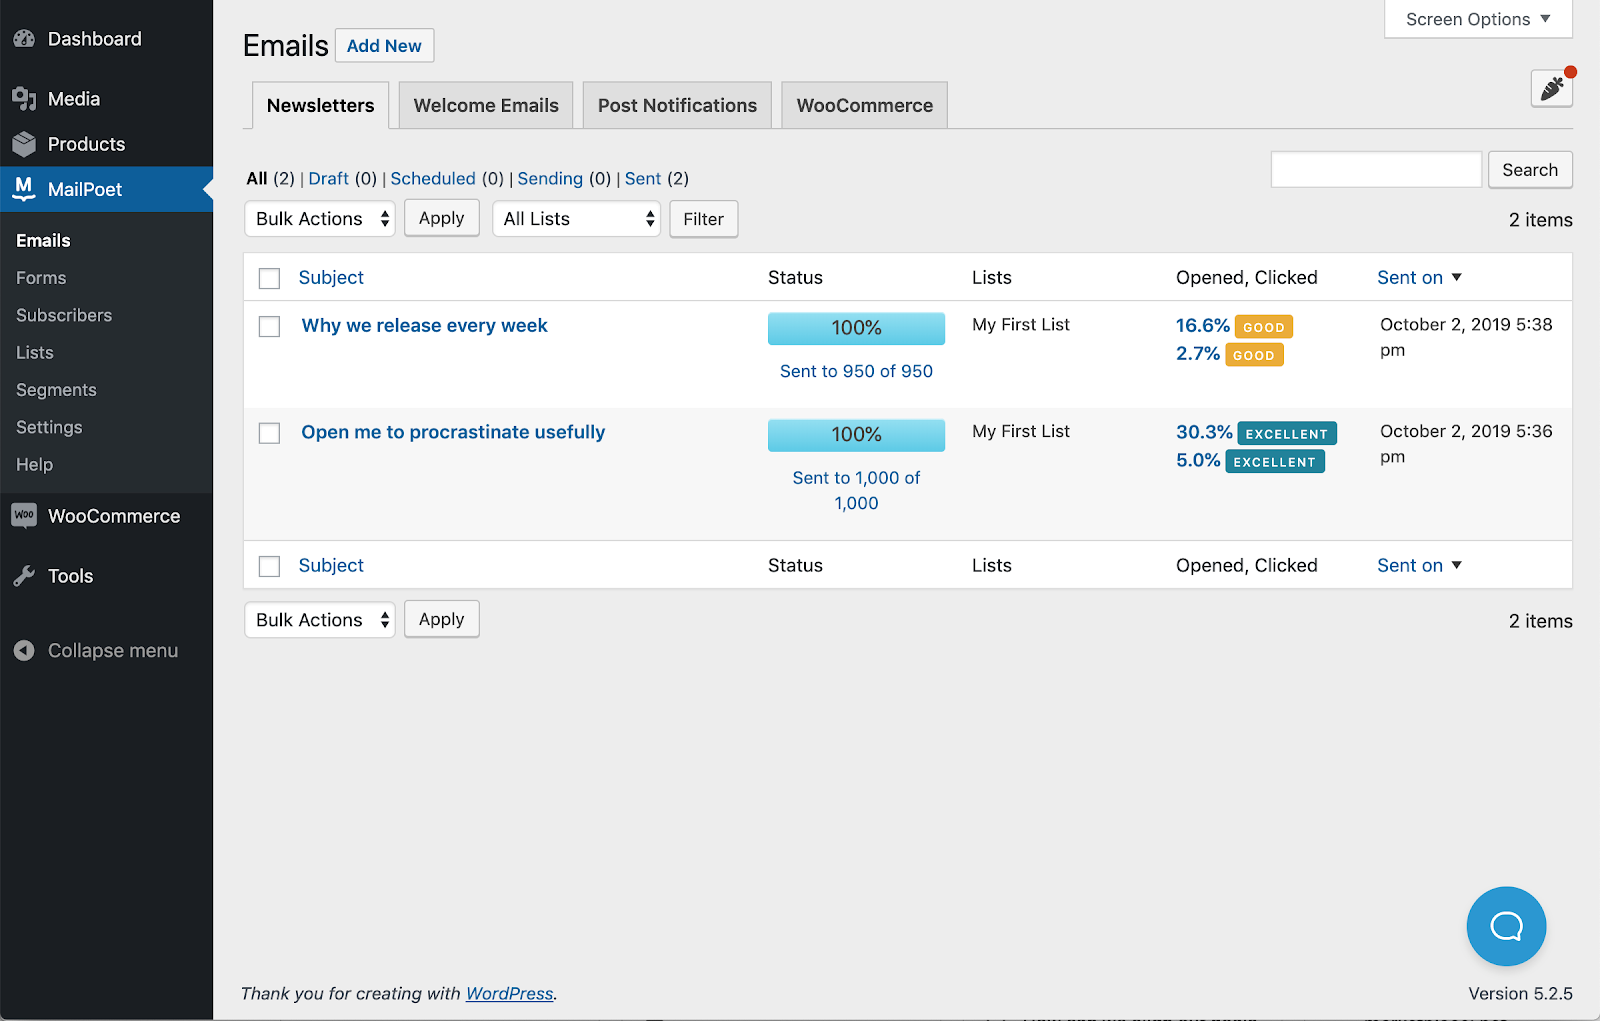Sort by Subject in the top header
1600x1021 pixels.
coord(331,277)
